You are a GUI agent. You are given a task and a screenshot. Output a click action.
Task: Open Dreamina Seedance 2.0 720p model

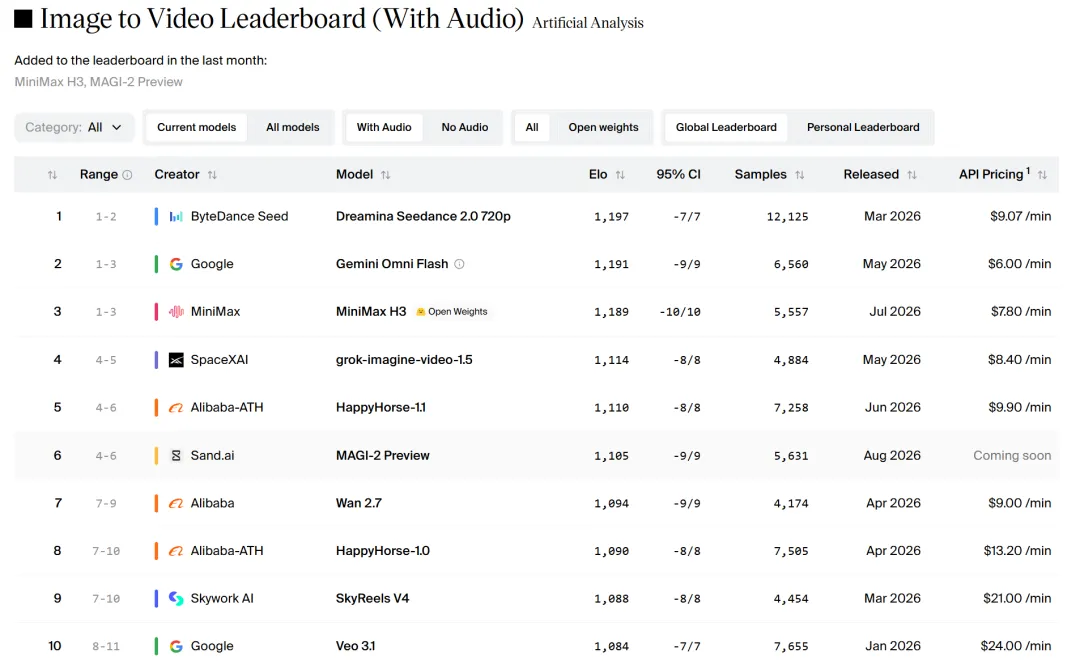[423, 216]
